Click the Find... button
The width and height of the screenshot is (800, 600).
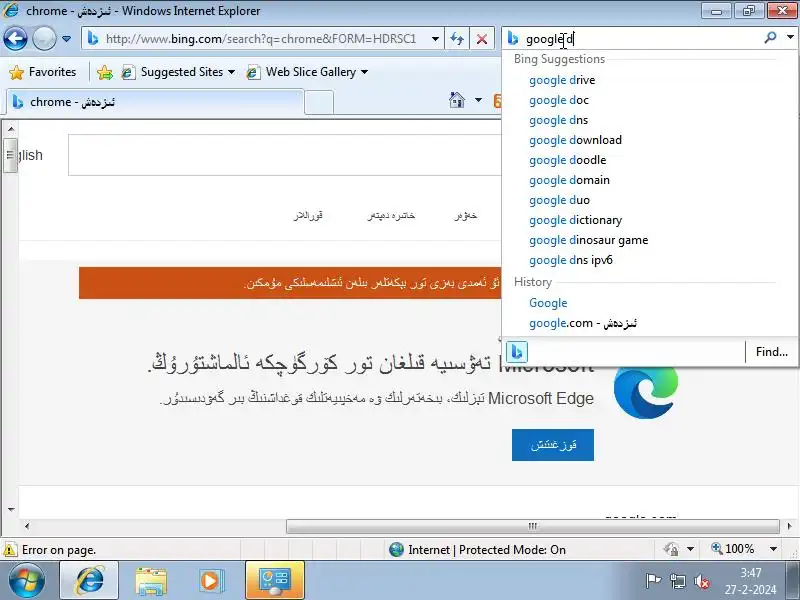[771, 352]
